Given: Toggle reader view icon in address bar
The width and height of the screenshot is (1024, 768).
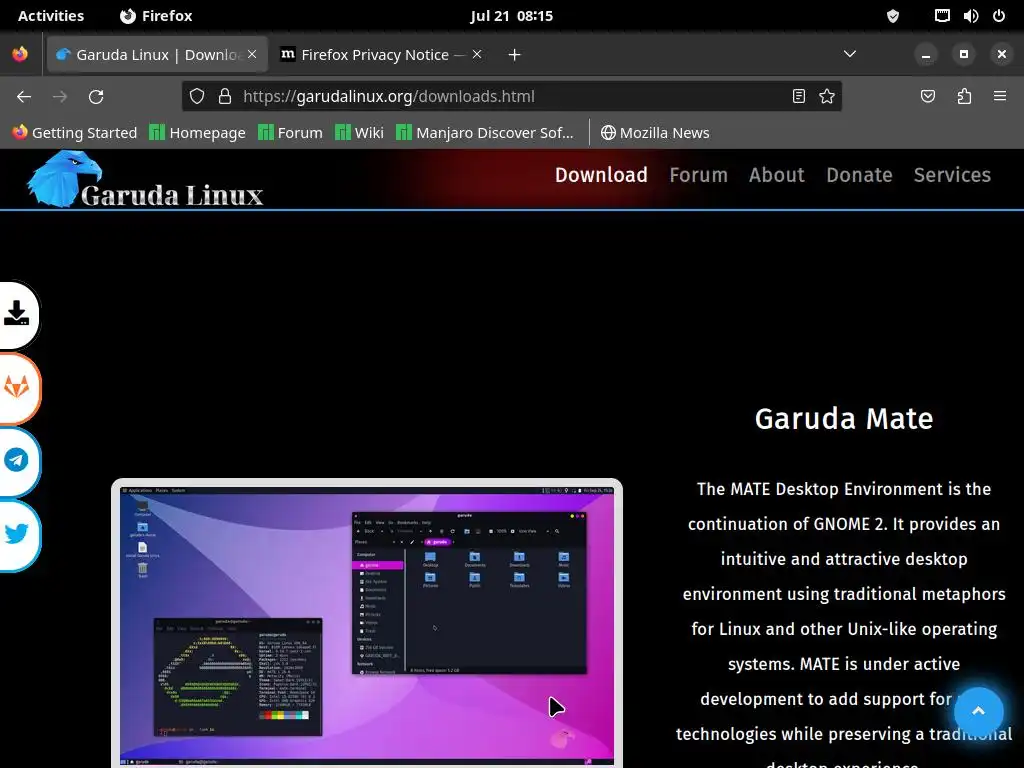Looking at the screenshot, I should click(x=799, y=97).
